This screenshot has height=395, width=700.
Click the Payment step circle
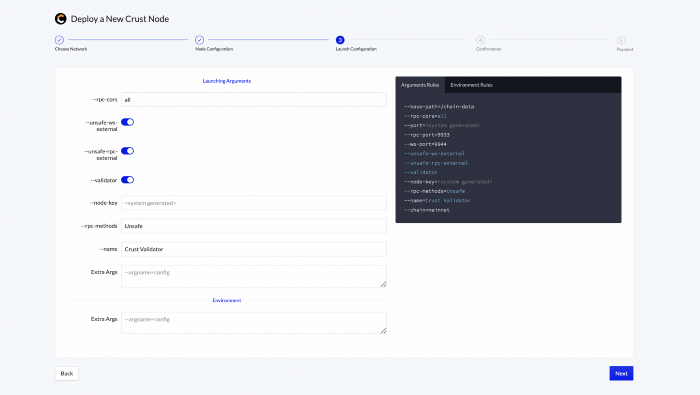(621, 40)
